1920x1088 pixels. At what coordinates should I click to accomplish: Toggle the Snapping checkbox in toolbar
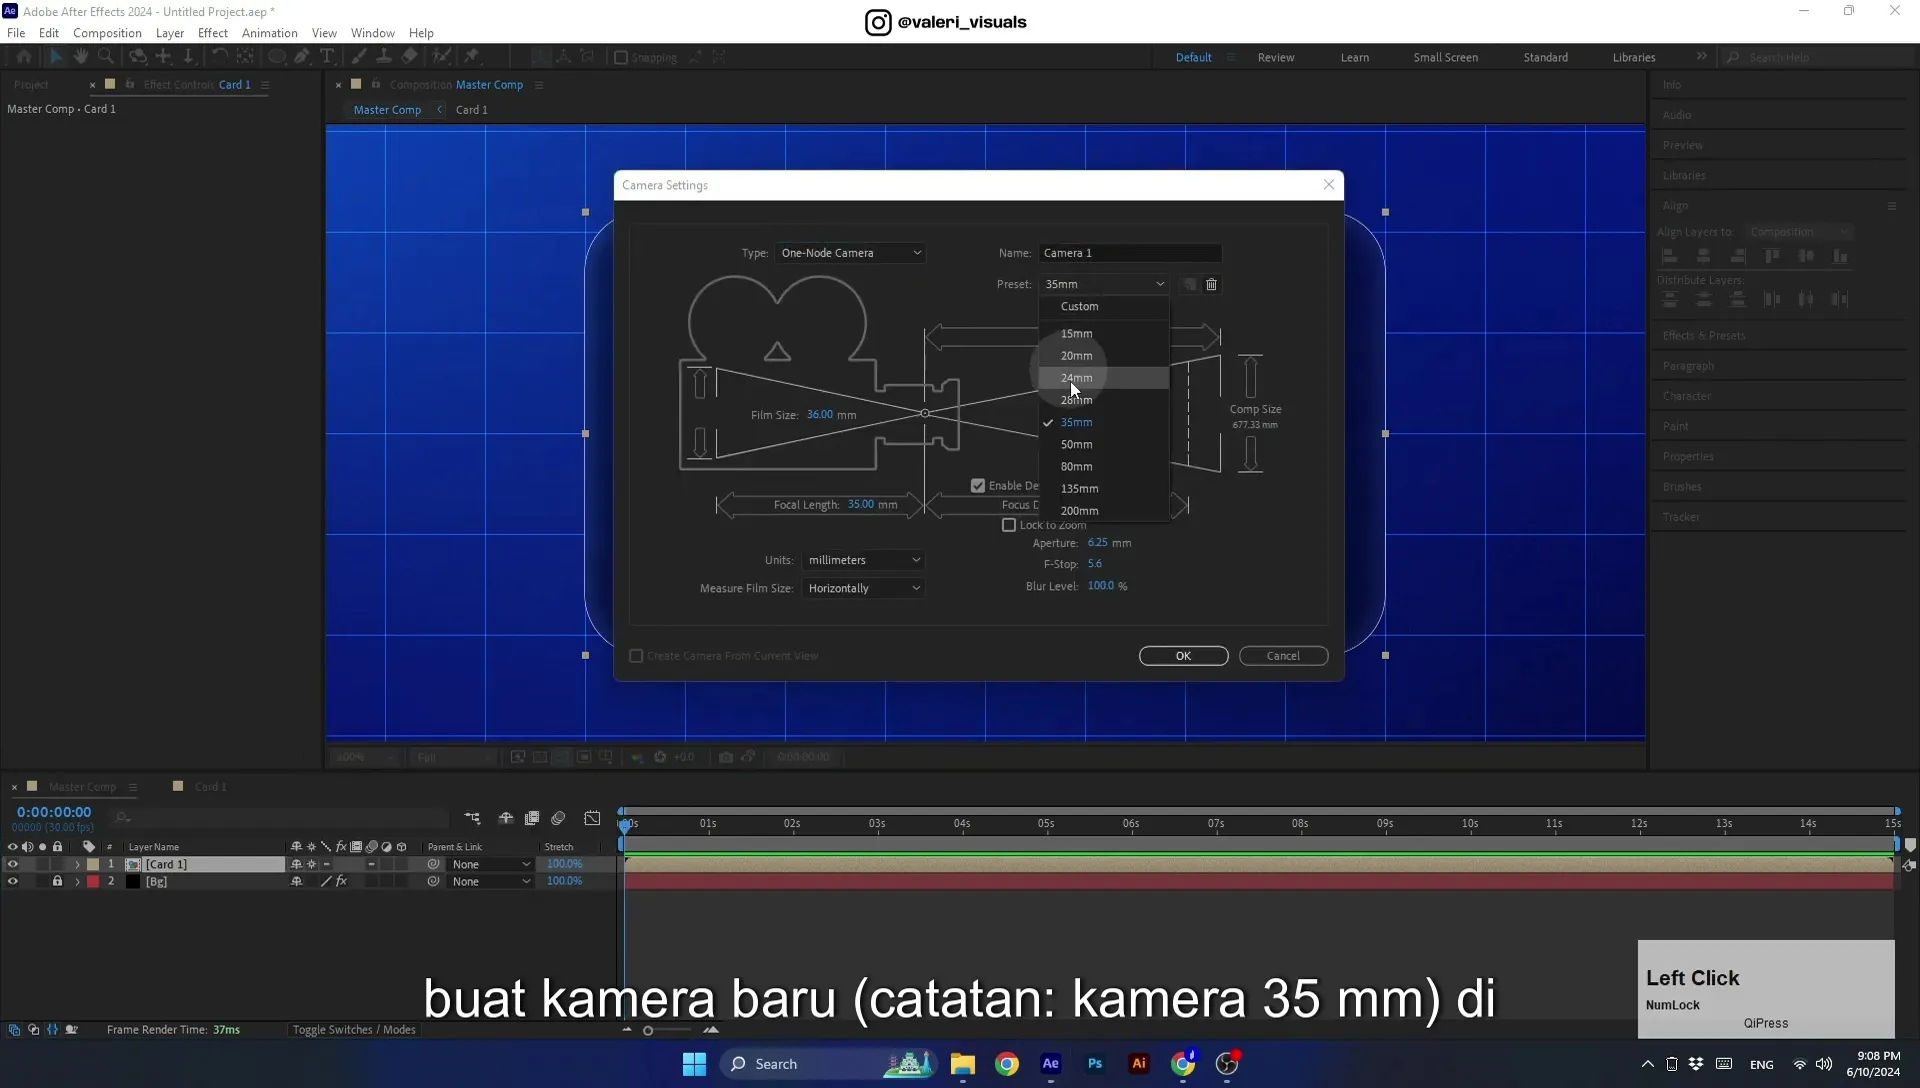click(621, 58)
